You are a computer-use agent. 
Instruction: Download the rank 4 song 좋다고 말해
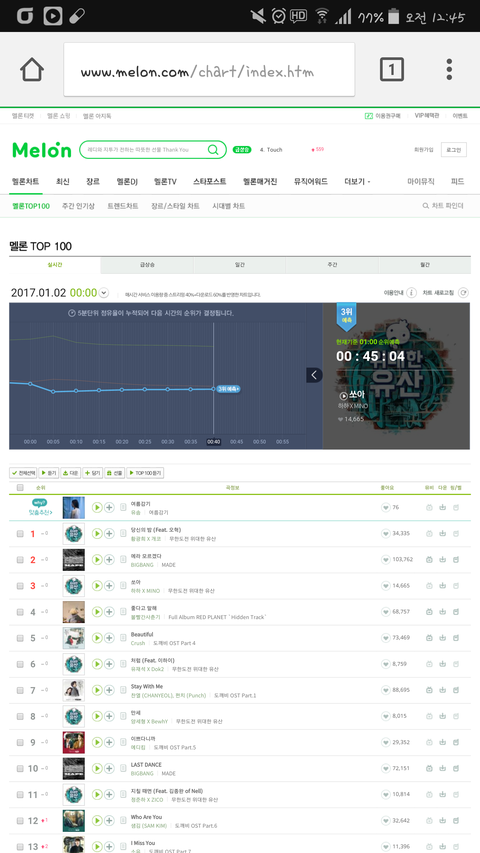click(x=442, y=611)
